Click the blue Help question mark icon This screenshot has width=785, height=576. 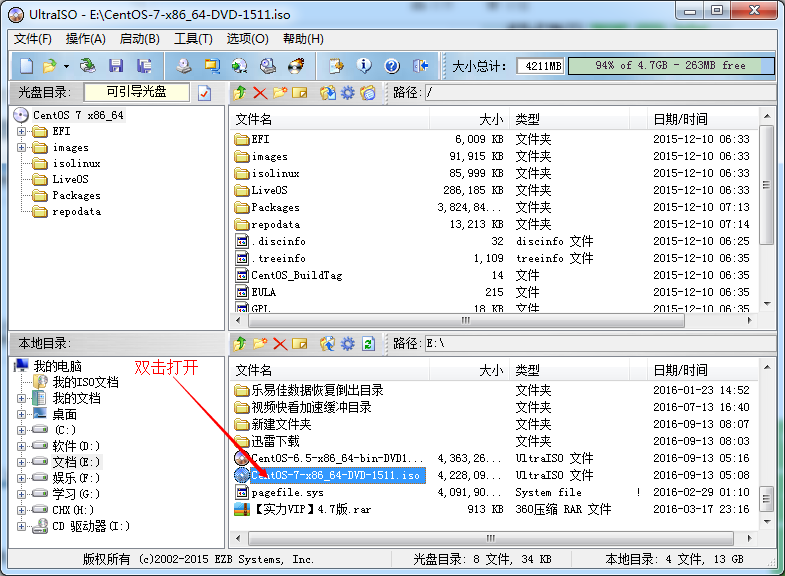pos(392,66)
